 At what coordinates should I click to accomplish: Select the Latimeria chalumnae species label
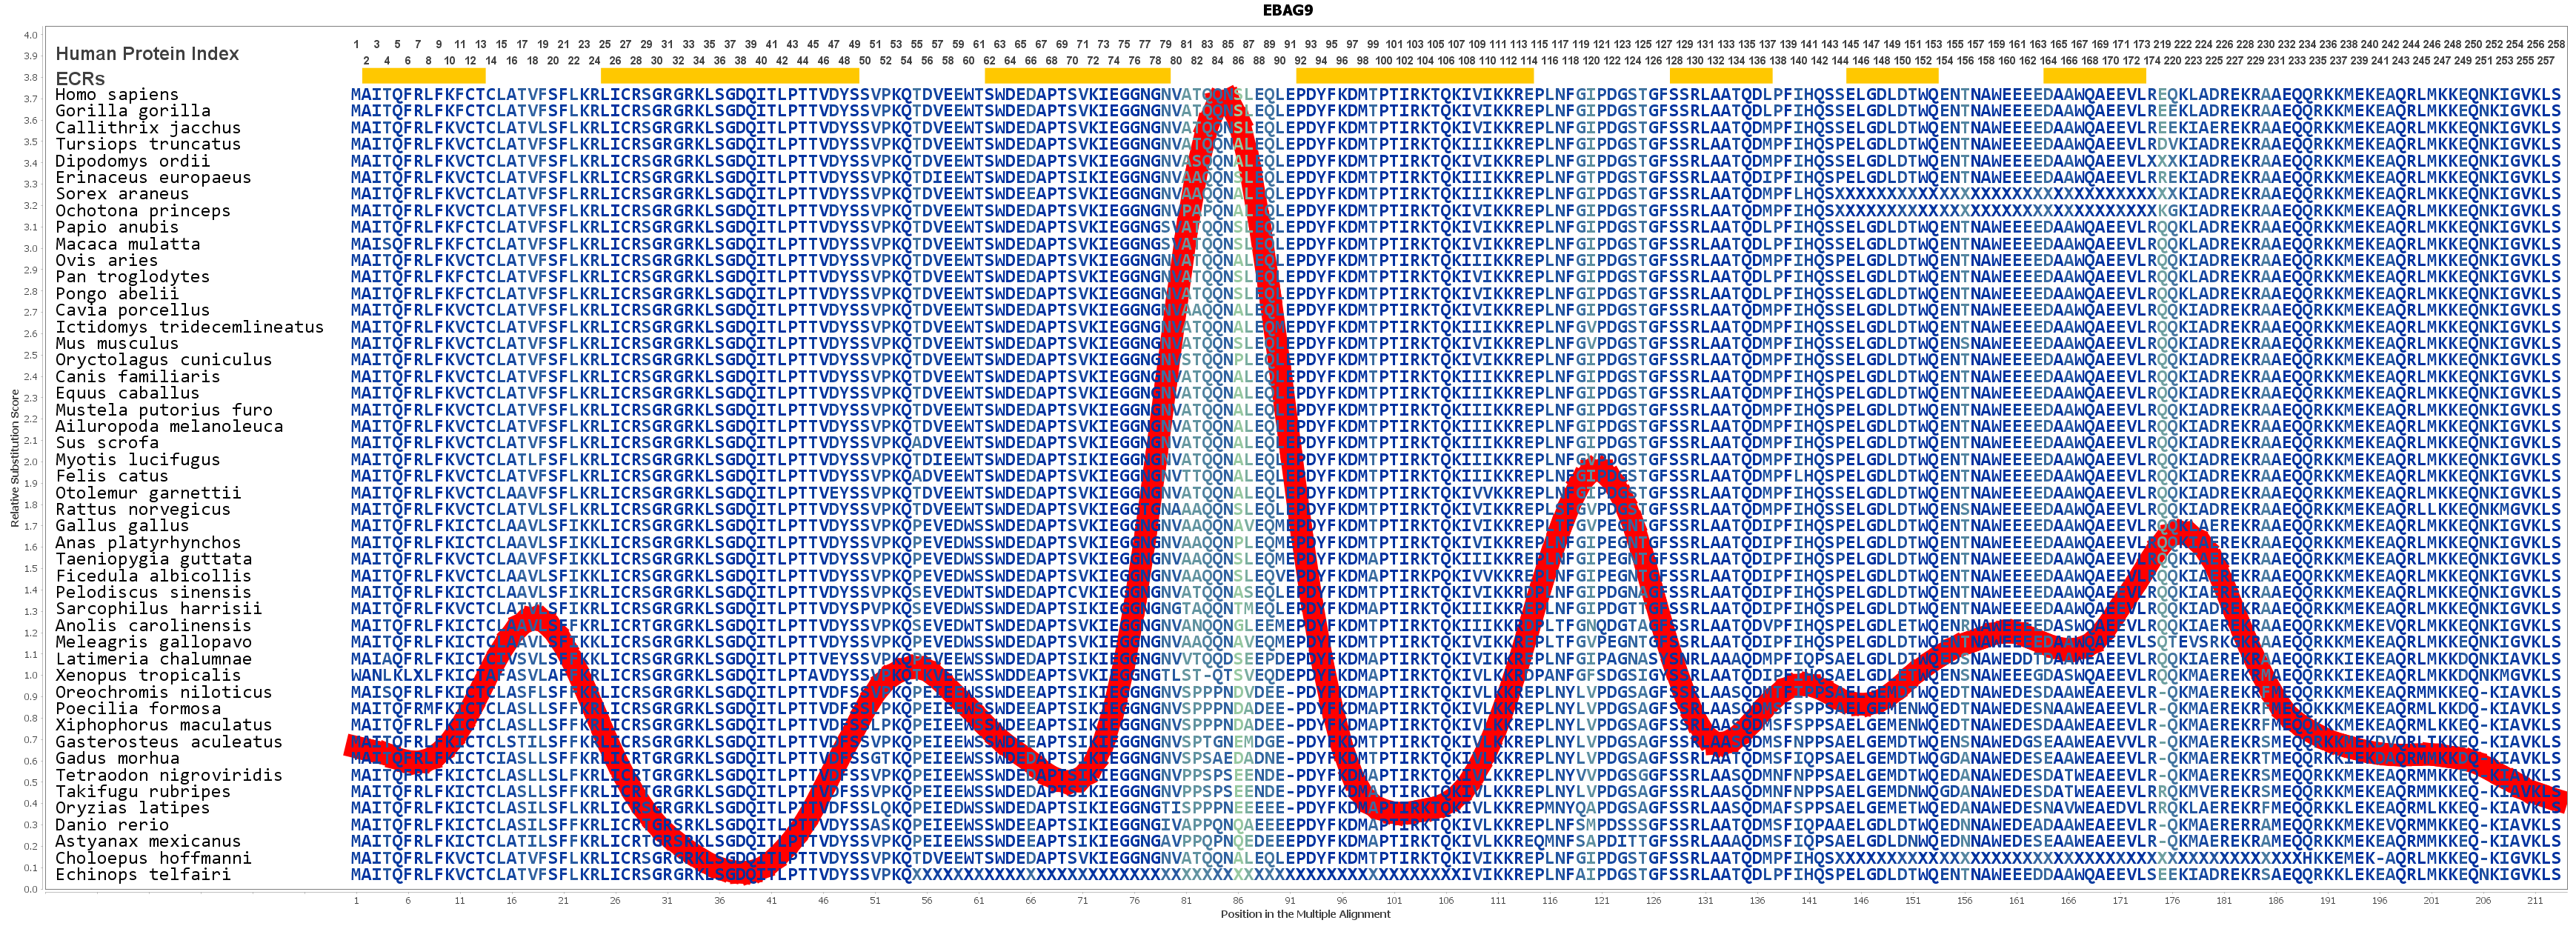(x=154, y=659)
